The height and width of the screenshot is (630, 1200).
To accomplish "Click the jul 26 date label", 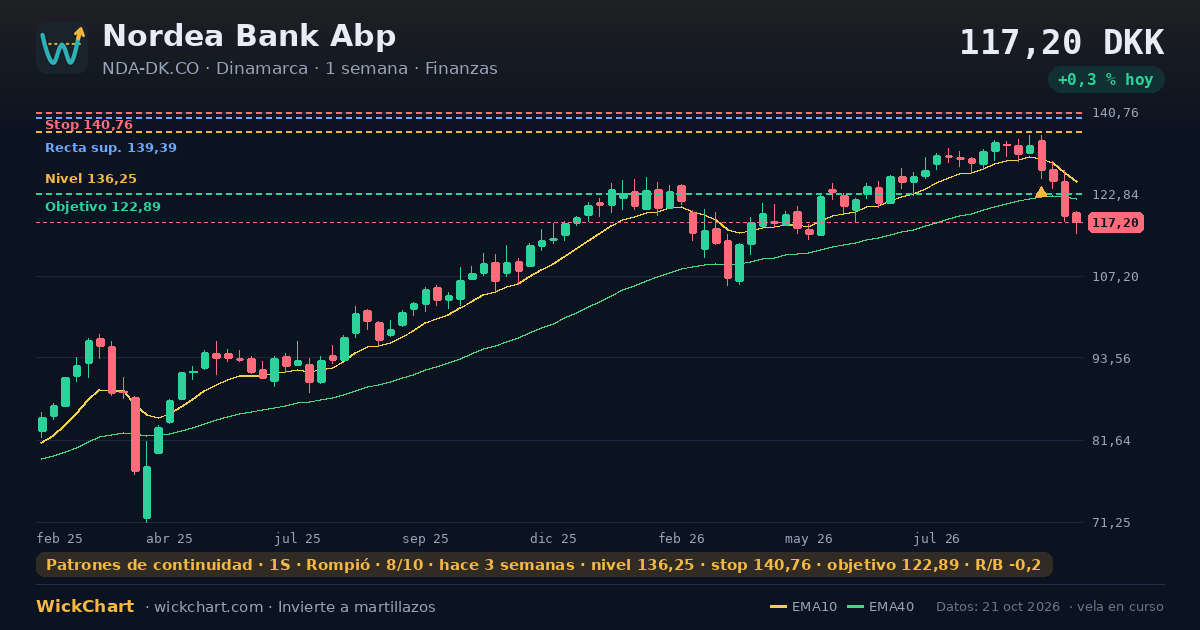I will pos(937,538).
